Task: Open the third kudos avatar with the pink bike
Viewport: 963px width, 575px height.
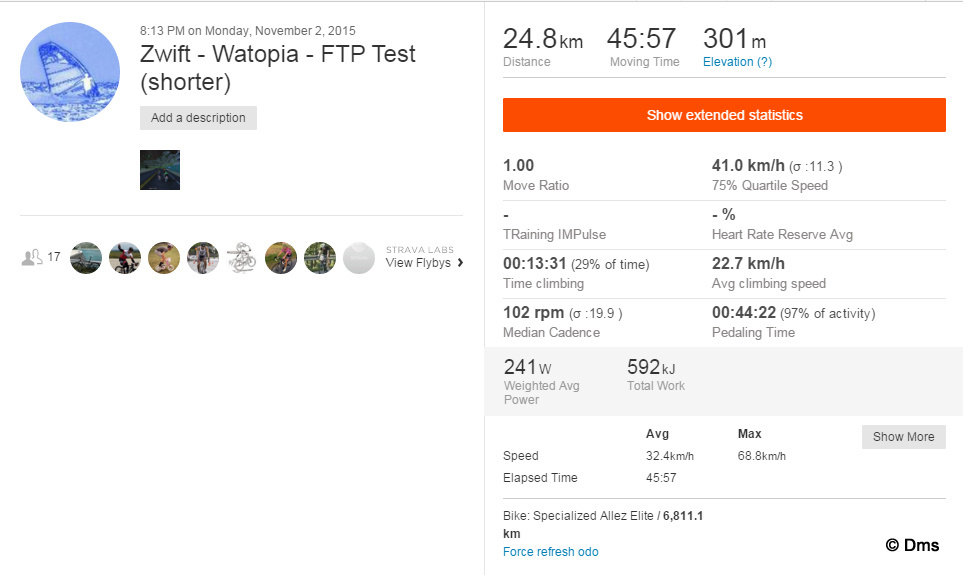Action: coord(164,258)
